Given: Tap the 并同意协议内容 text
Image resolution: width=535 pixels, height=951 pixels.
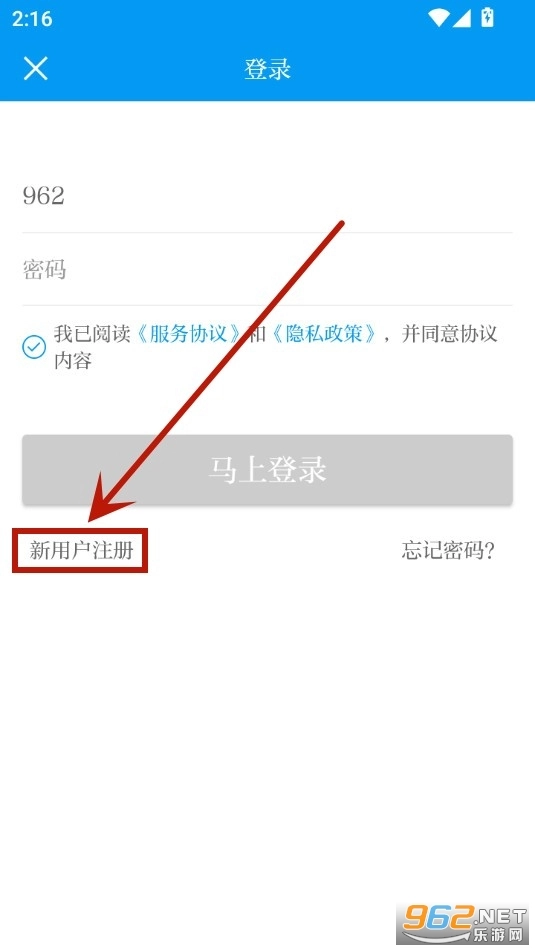Looking at the screenshot, I should 276,347.
